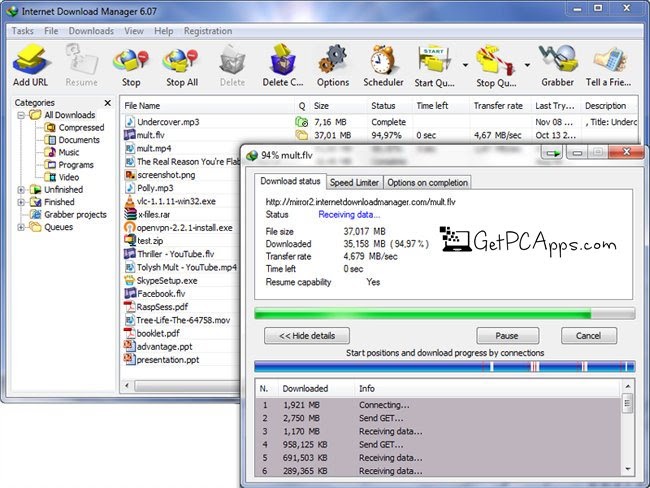Select the Video category folder
650x488 pixels.
pyautogui.click(x=62, y=177)
